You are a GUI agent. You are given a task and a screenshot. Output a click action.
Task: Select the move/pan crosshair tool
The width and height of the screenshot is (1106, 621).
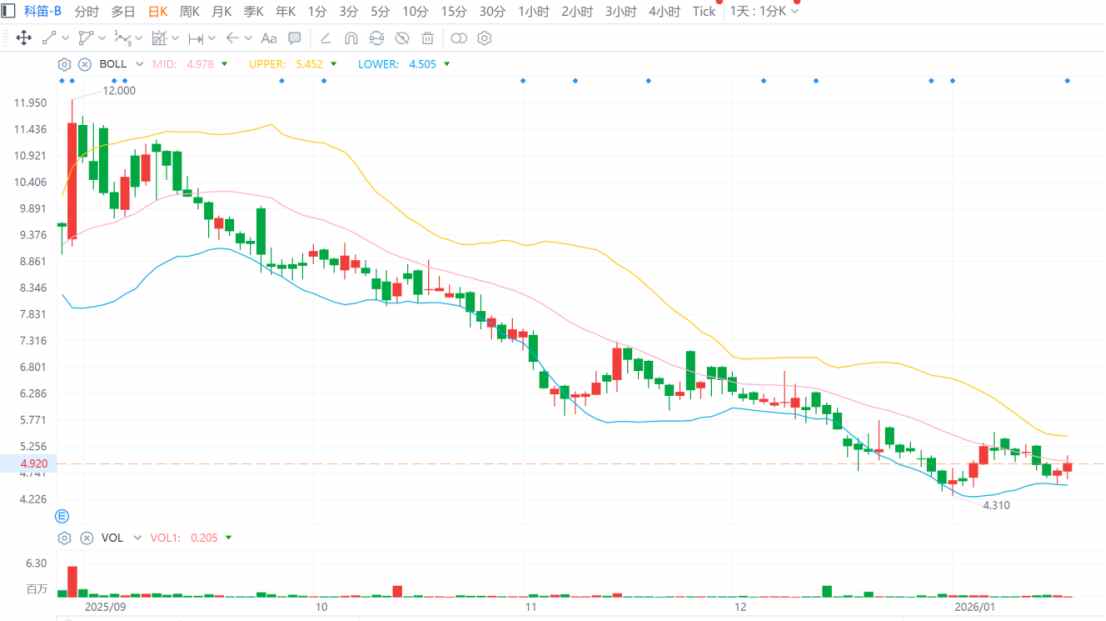(x=22, y=38)
